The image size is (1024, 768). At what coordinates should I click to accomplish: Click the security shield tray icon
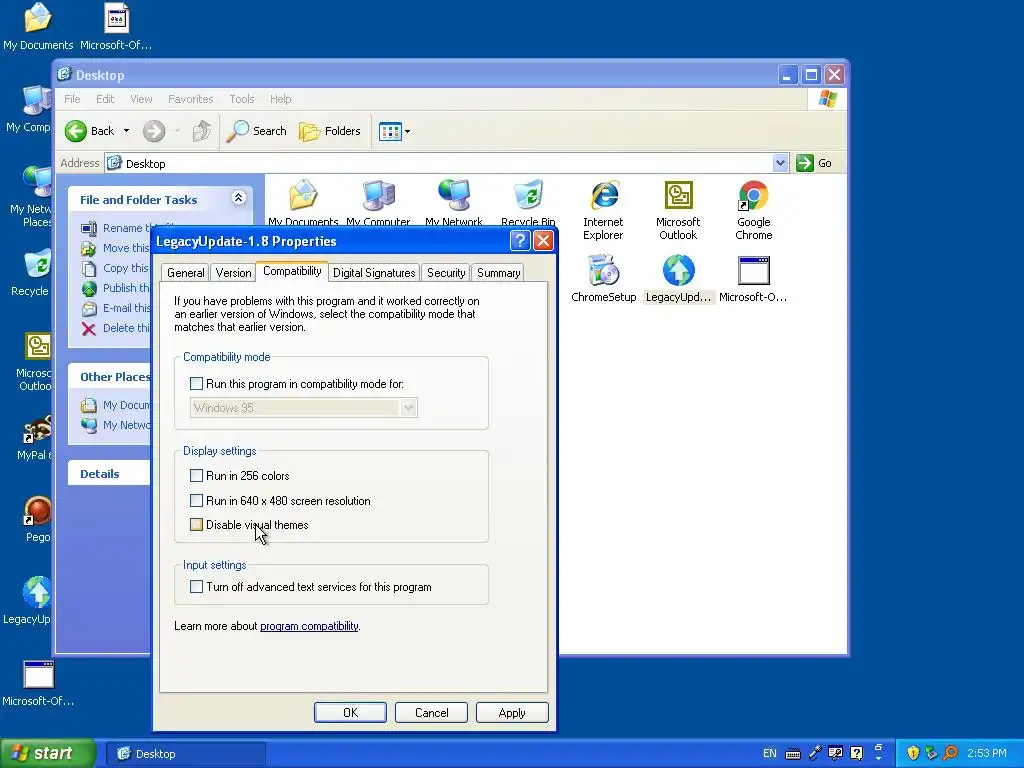click(913, 754)
